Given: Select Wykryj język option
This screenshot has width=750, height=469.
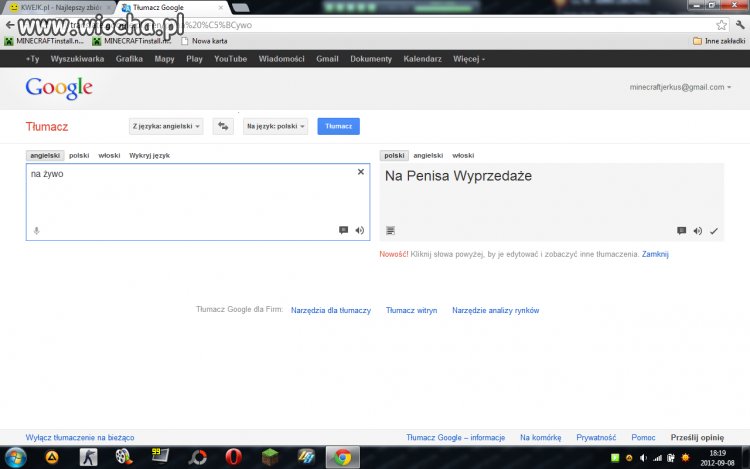Looking at the screenshot, I should pyautogui.click(x=149, y=155).
